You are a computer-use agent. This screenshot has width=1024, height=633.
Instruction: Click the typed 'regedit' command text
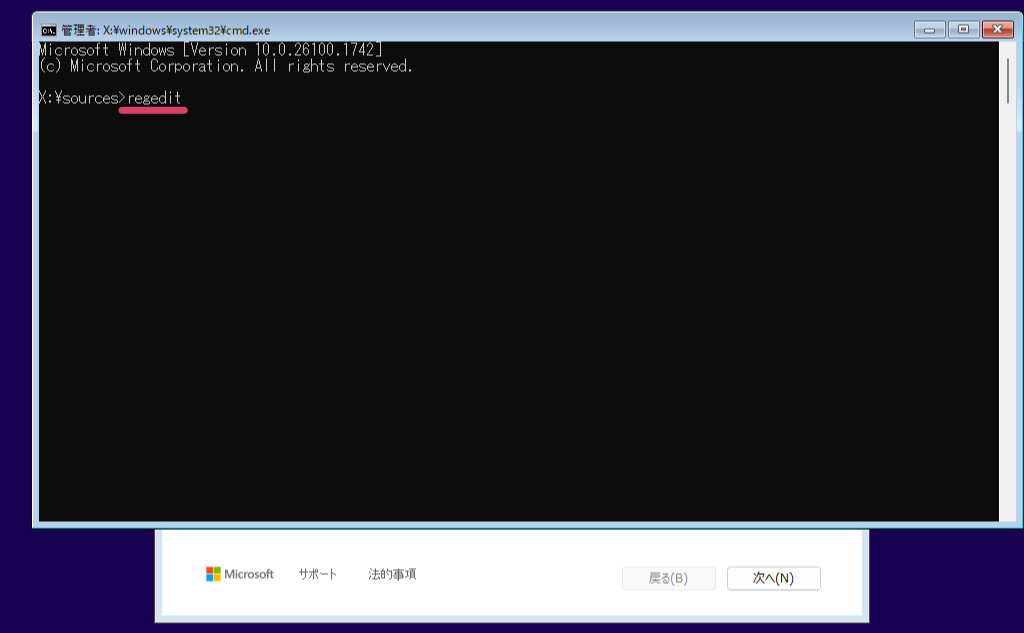154,98
